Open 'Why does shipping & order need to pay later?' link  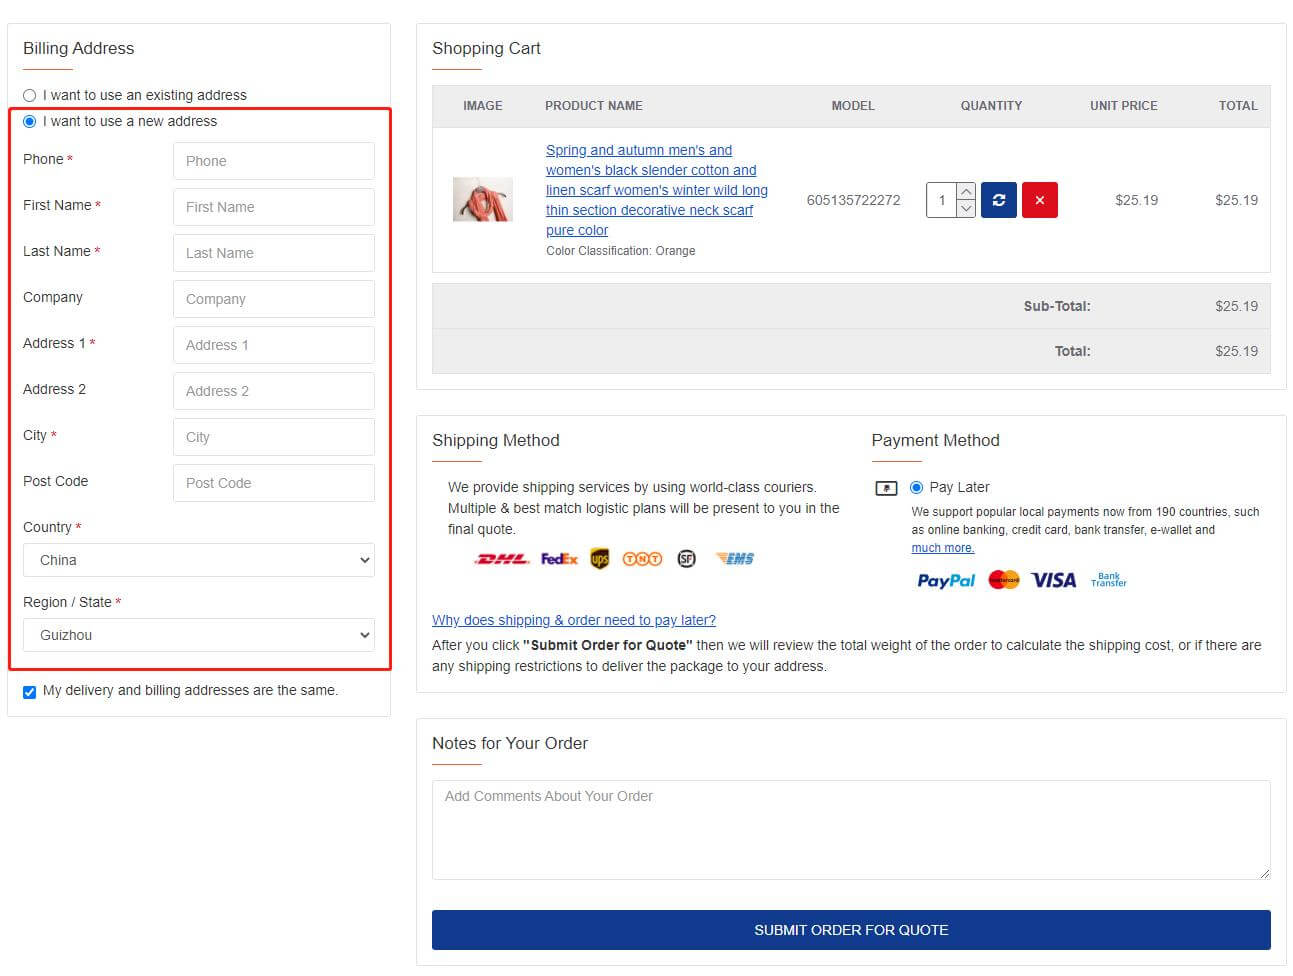[x=574, y=620]
